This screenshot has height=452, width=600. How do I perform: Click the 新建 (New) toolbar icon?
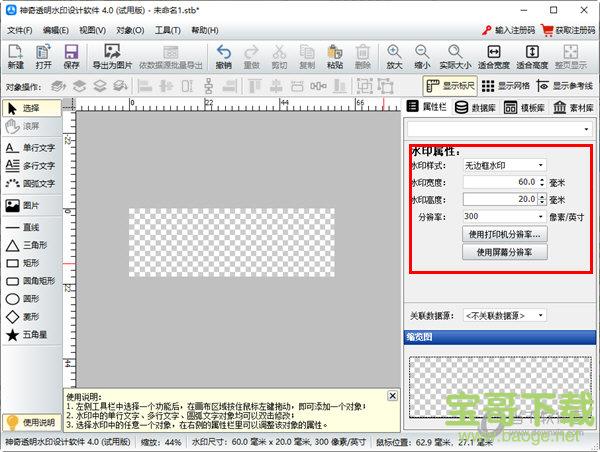15,56
